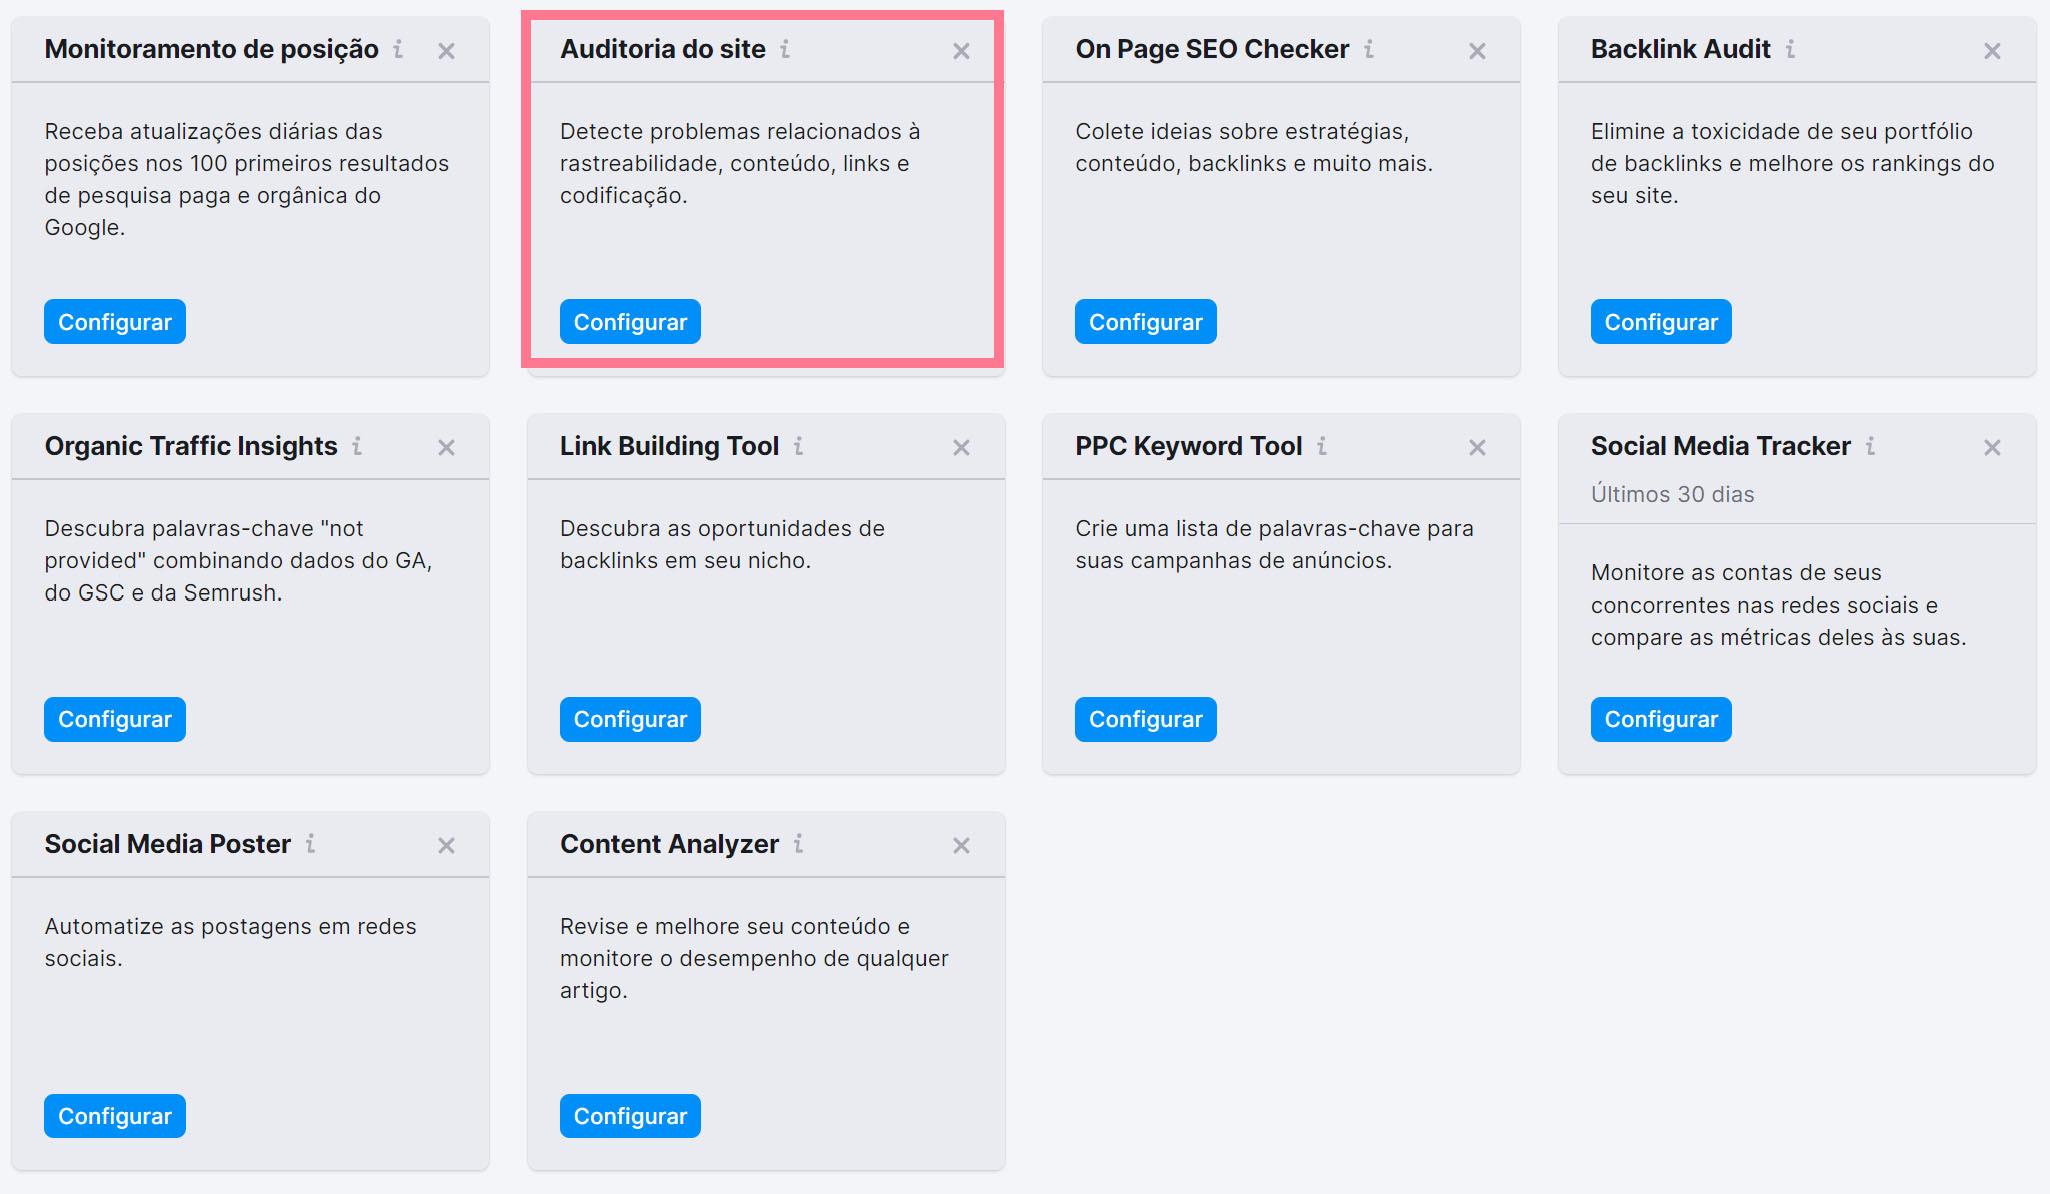
Task: Dismiss the Social Media Tracker widget
Action: click(1992, 448)
